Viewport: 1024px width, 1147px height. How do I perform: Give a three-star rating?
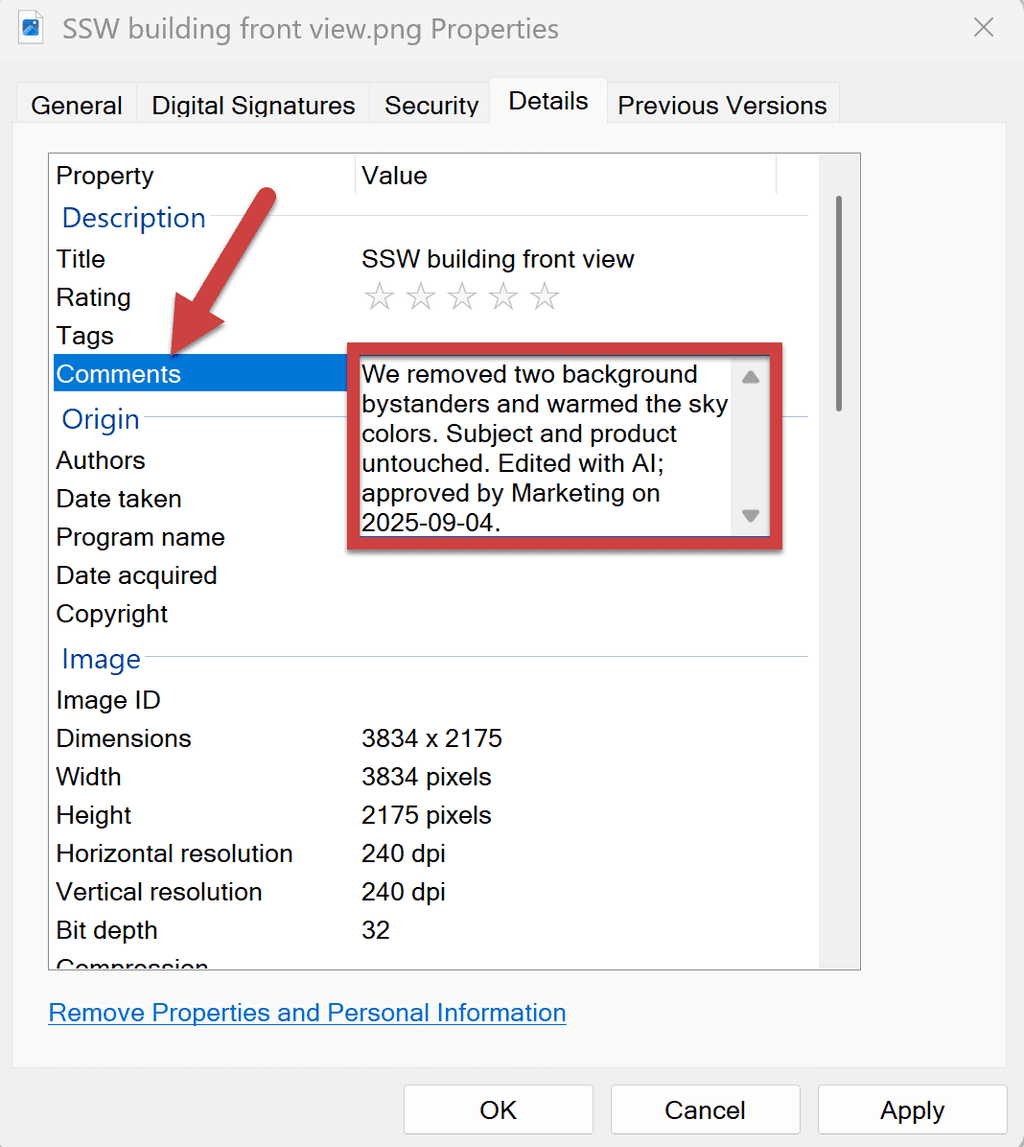462,296
